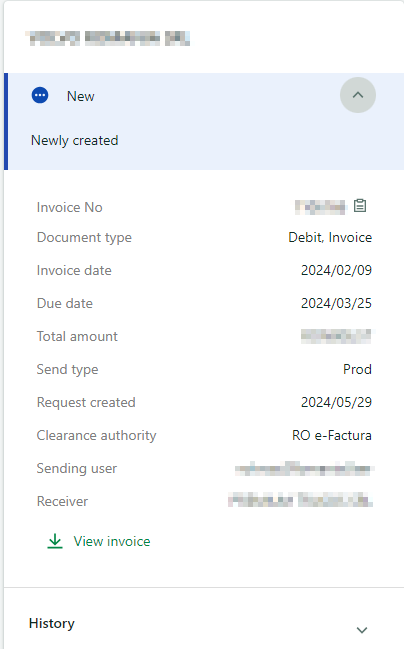Click the blue ellipsis status icon
The width and height of the screenshot is (404, 649).
[x=40, y=96]
